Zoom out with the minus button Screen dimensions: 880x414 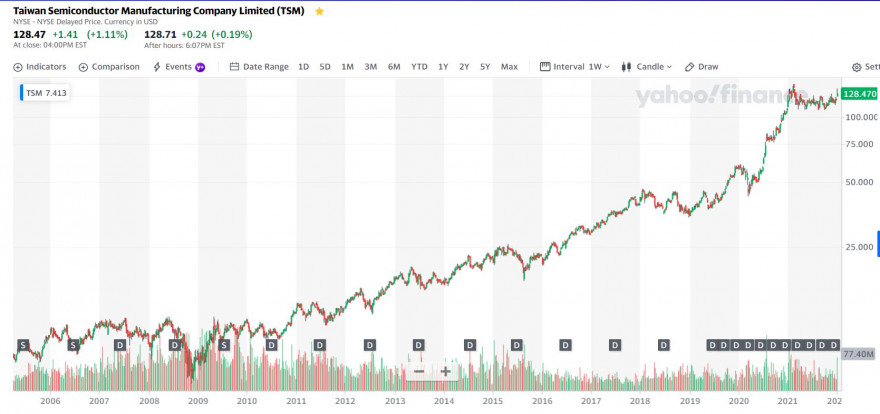tap(419, 371)
